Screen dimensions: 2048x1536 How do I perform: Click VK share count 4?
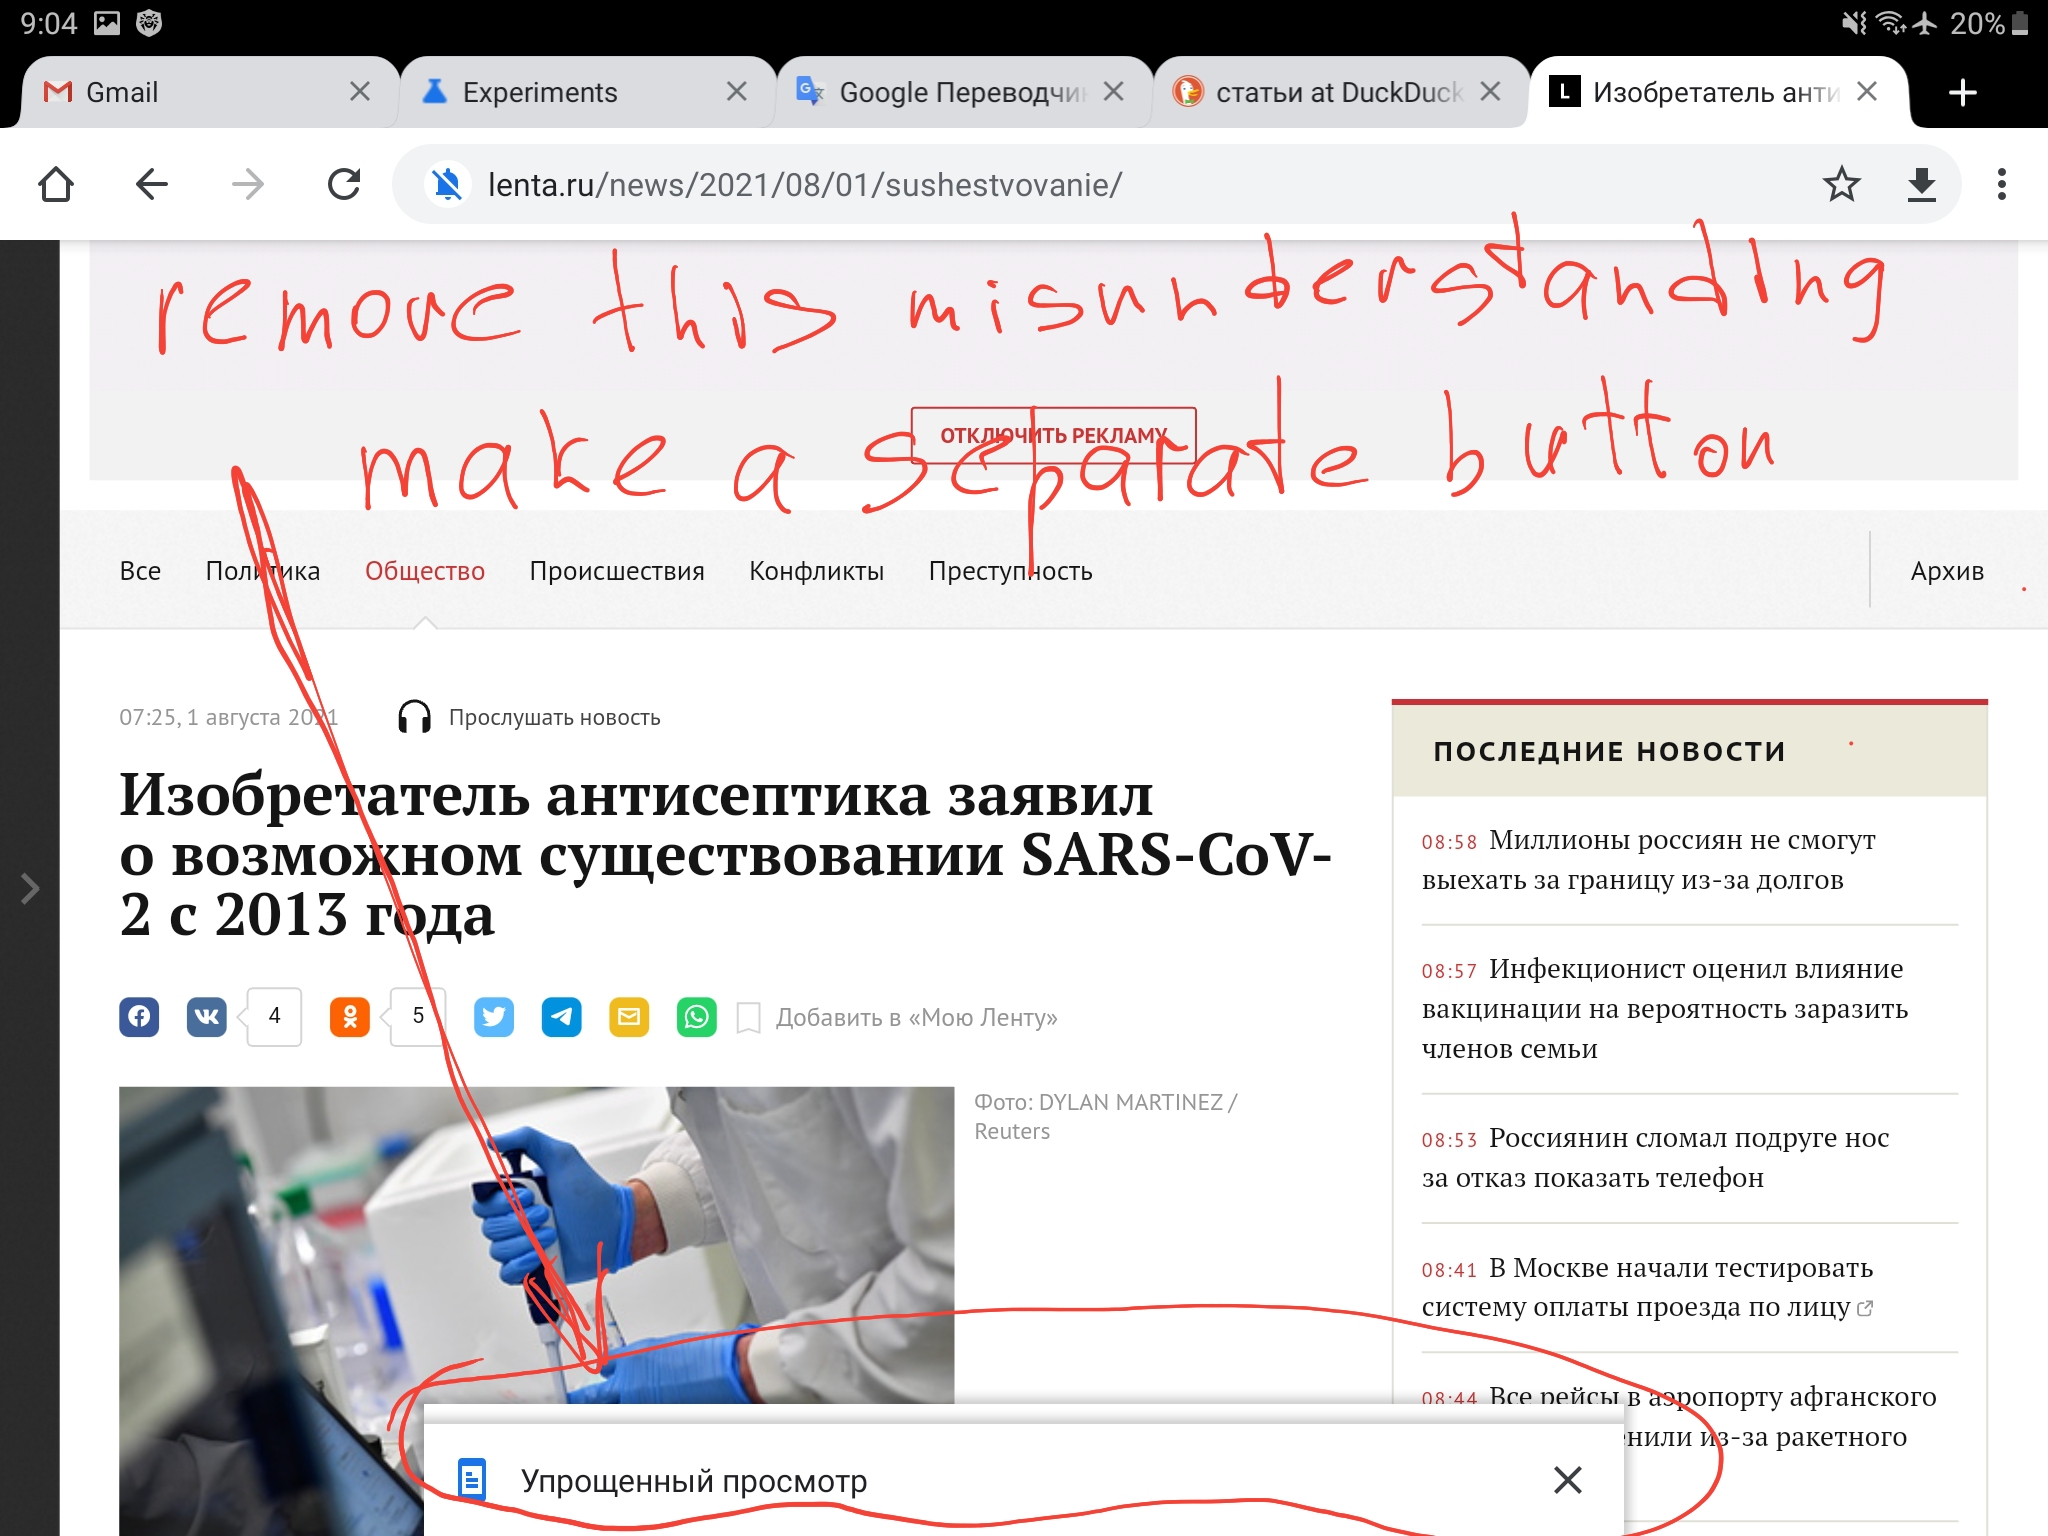(274, 1017)
